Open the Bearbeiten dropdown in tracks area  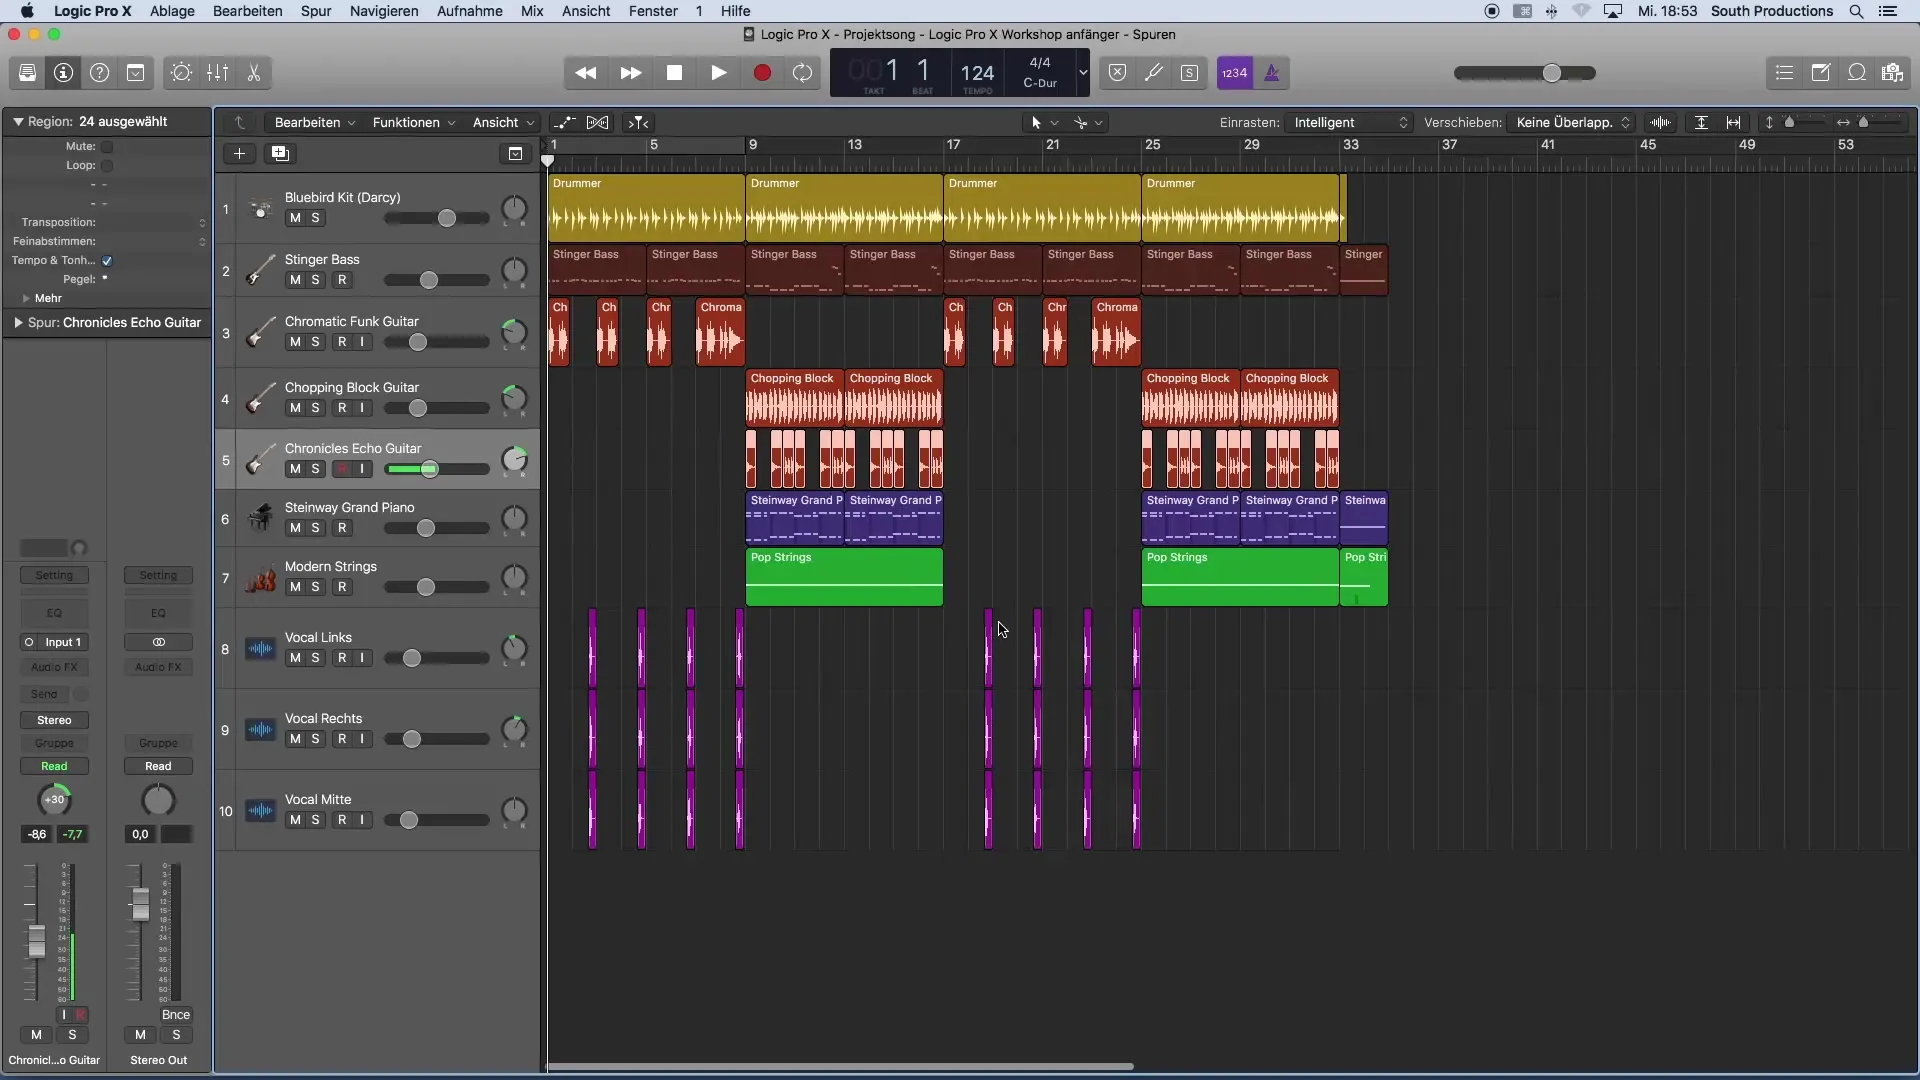click(x=315, y=122)
